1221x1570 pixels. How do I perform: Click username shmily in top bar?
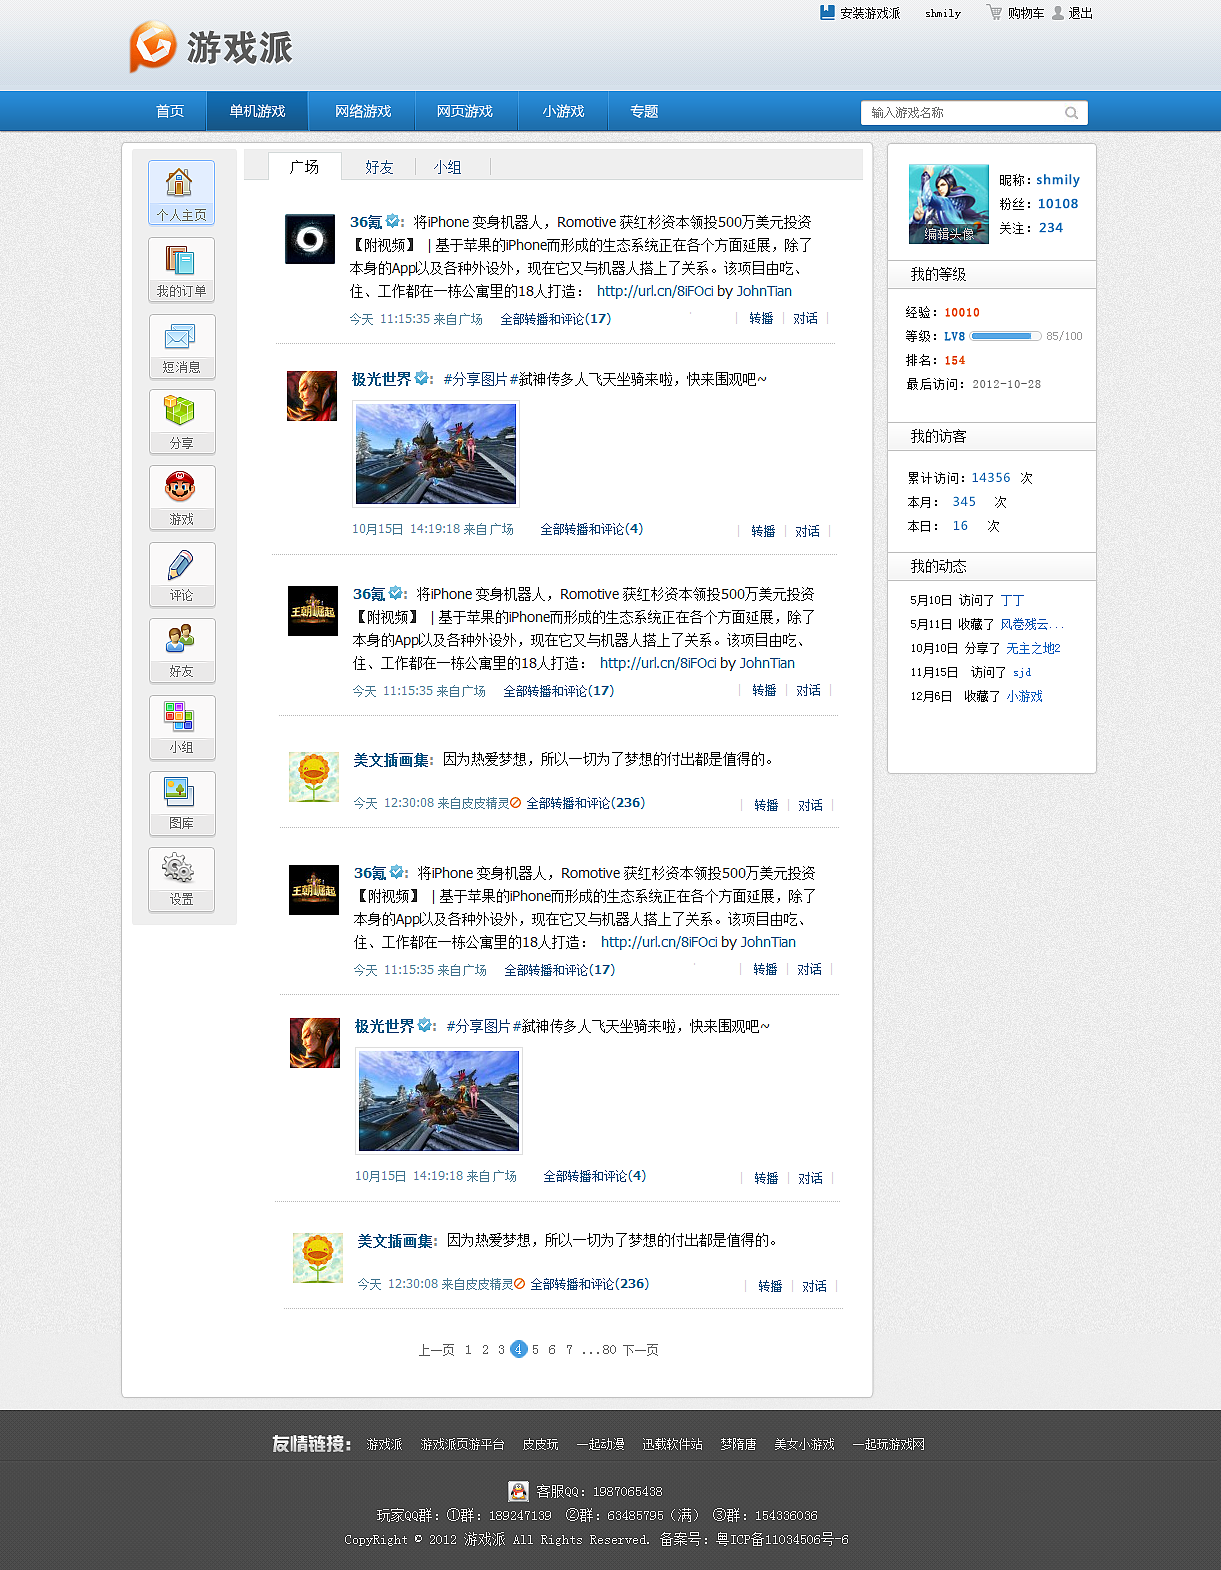coord(943,13)
